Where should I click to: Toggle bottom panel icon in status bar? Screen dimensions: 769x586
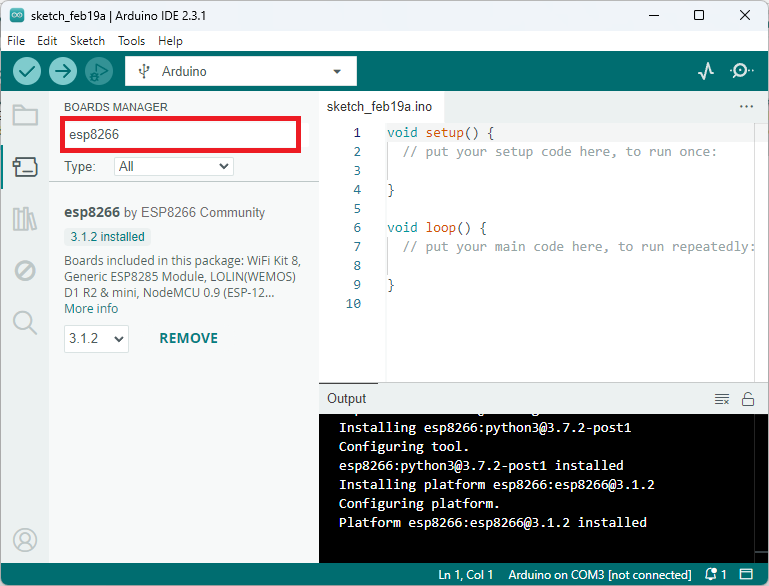[746, 574]
